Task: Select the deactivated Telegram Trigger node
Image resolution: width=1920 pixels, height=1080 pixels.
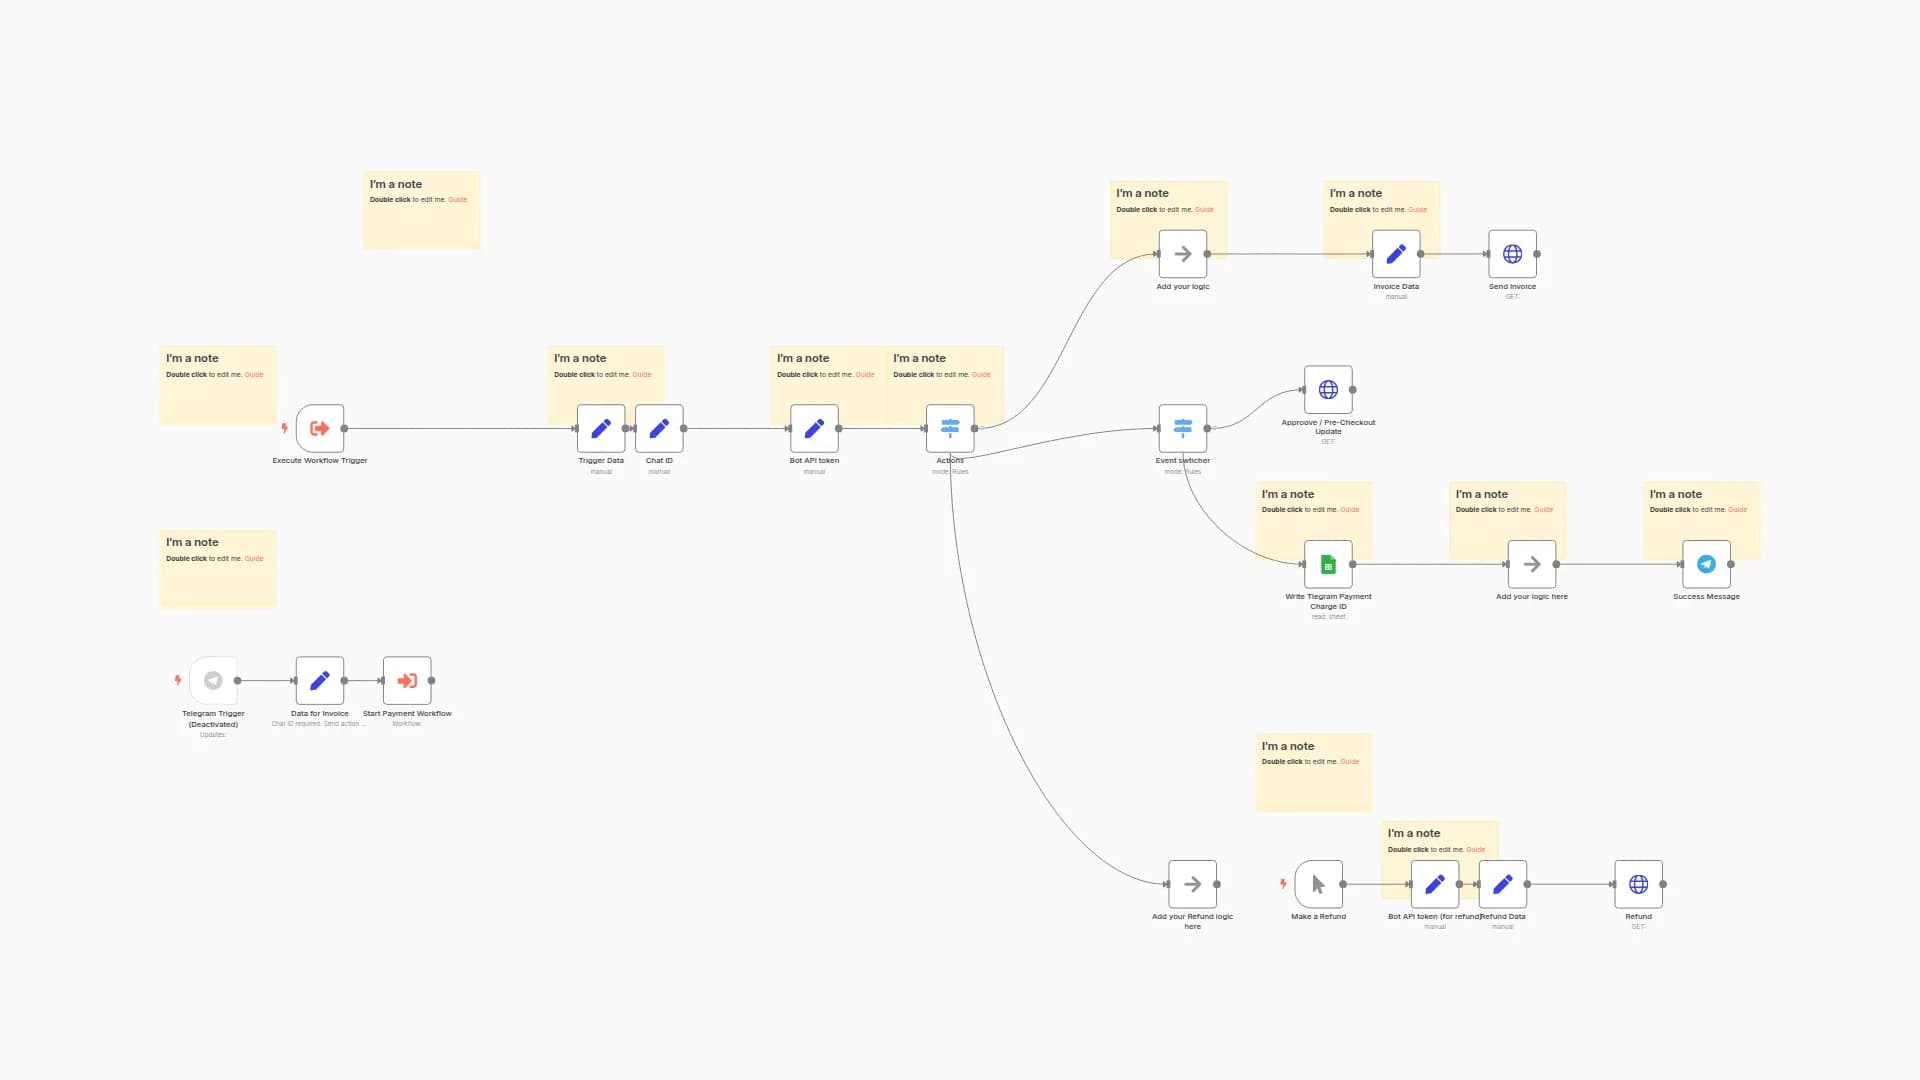Action: (213, 680)
